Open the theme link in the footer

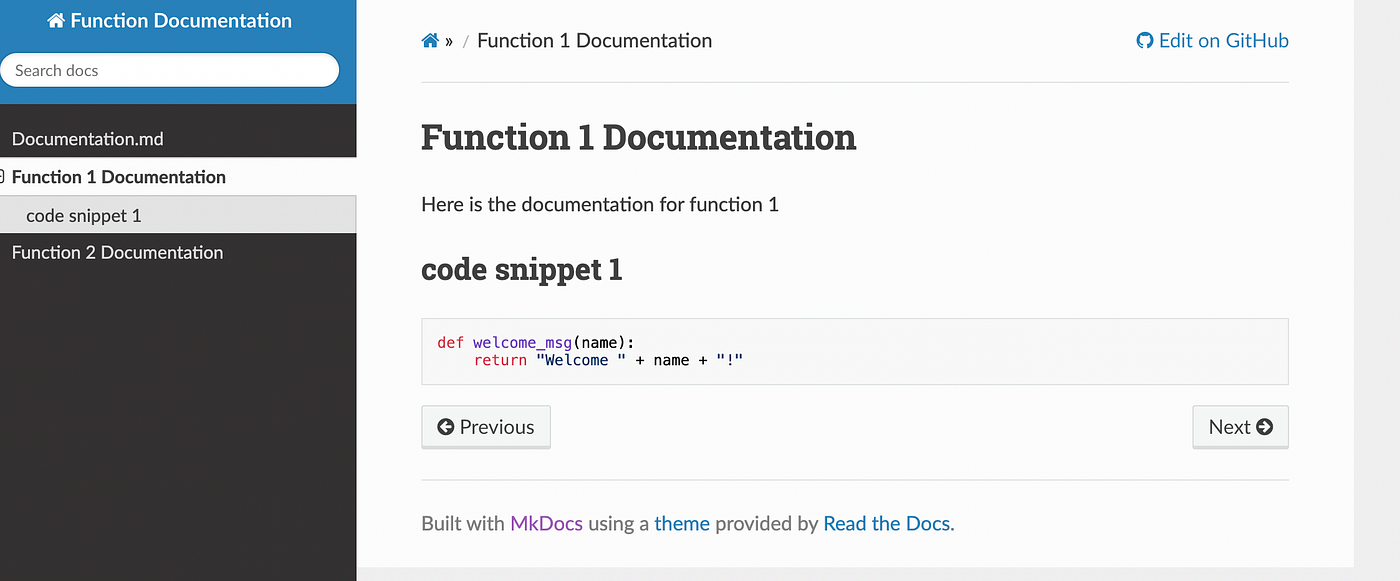click(x=682, y=523)
